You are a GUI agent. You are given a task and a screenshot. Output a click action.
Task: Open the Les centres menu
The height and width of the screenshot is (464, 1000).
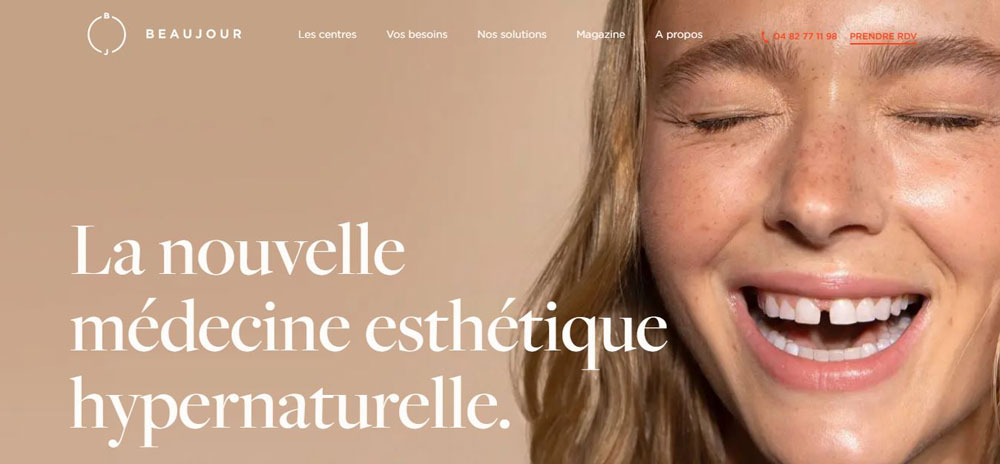327,34
